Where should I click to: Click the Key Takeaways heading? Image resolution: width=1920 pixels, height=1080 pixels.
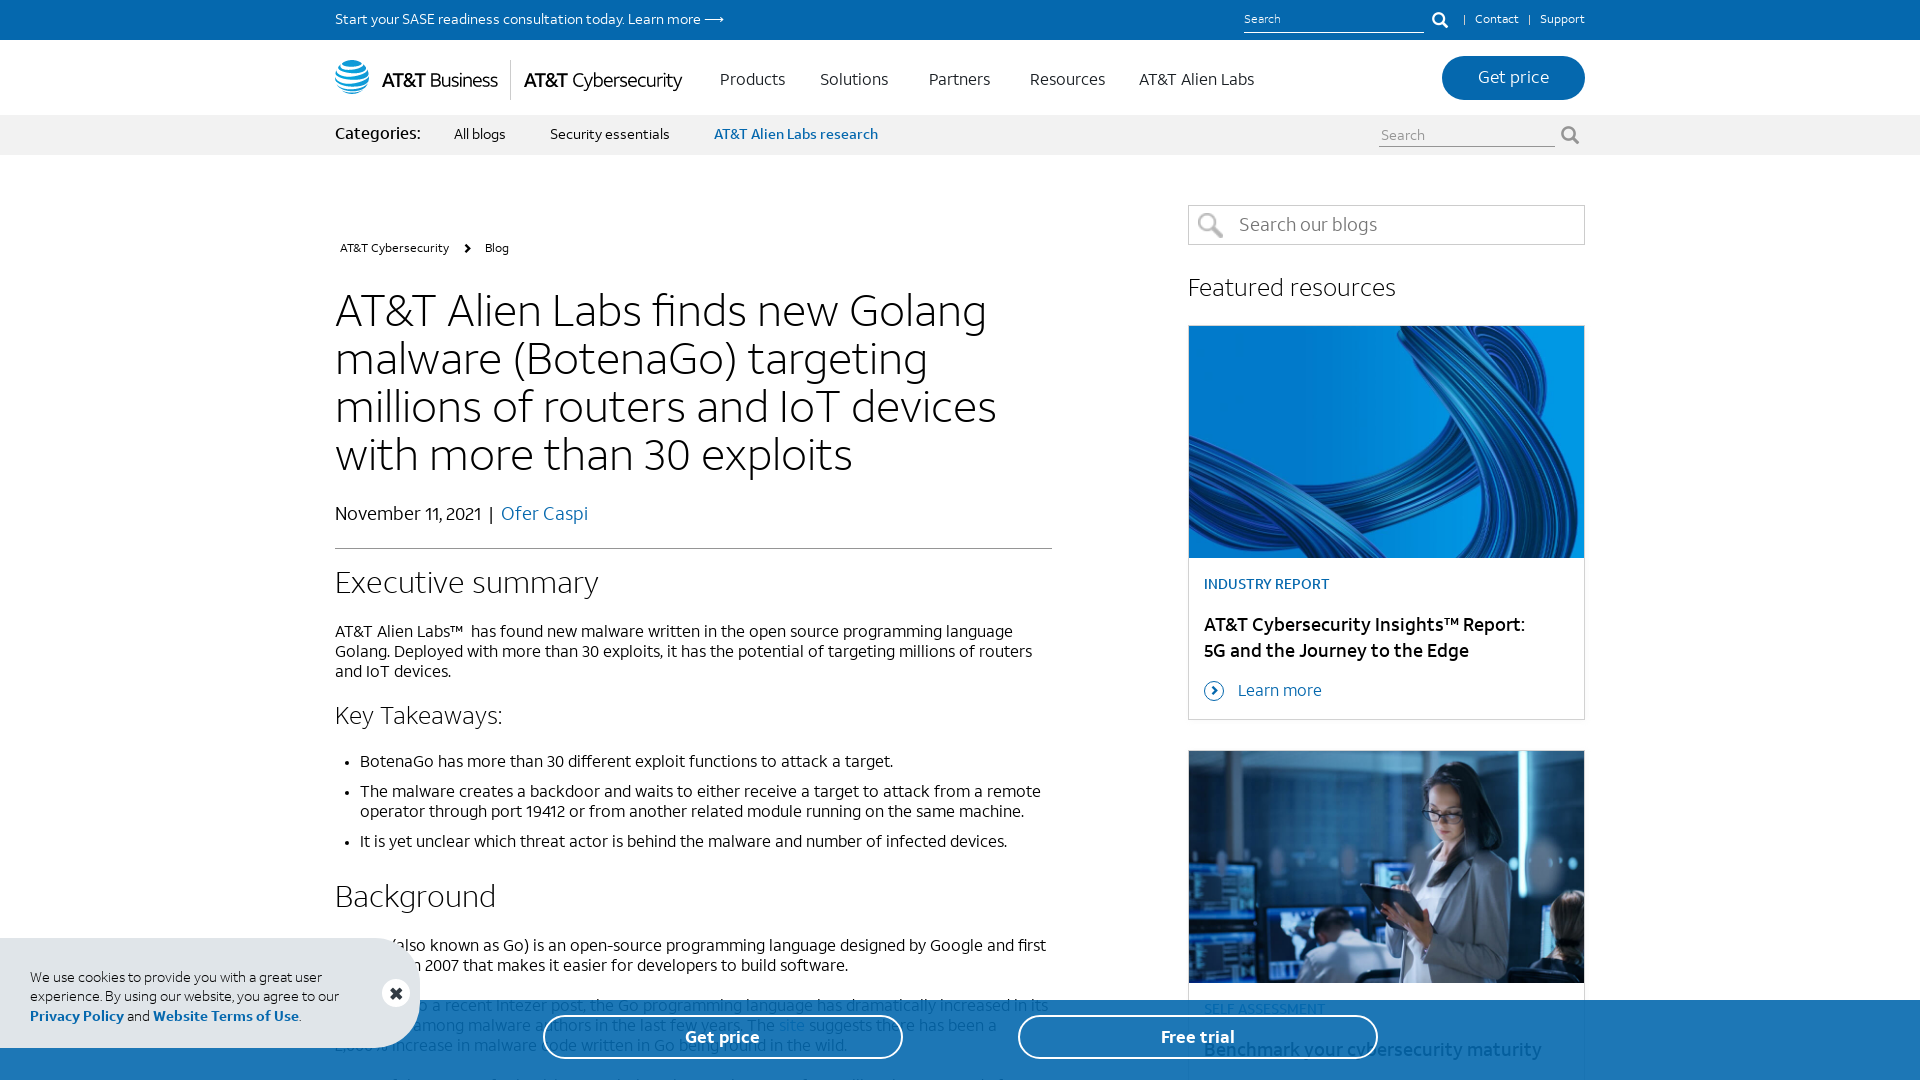(418, 716)
